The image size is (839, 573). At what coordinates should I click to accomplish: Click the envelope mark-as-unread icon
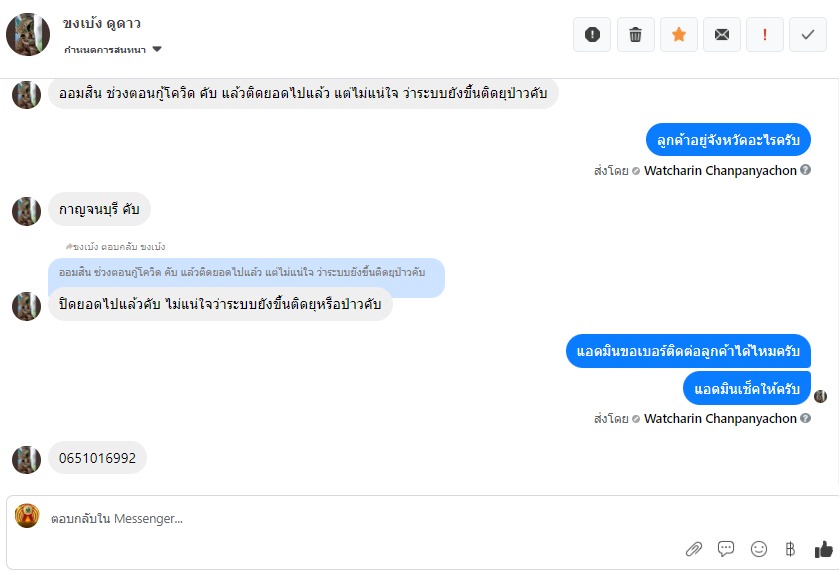[x=722, y=35]
